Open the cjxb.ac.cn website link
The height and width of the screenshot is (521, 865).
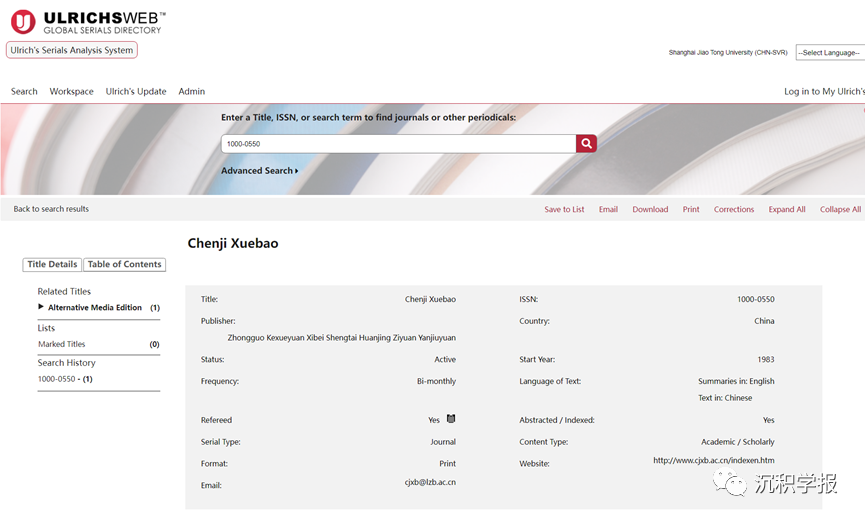[713, 460]
